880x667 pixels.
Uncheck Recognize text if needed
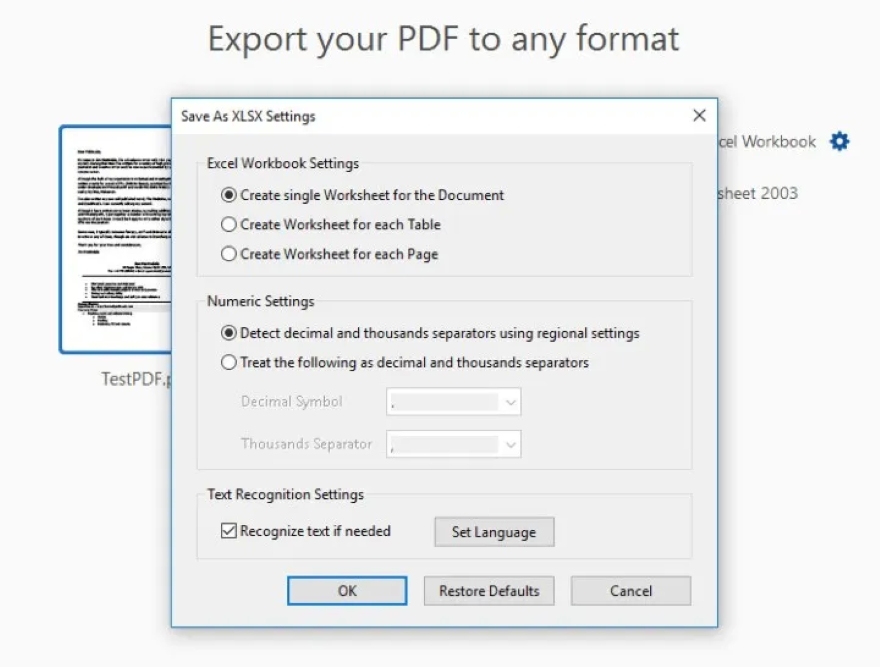coord(229,531)
